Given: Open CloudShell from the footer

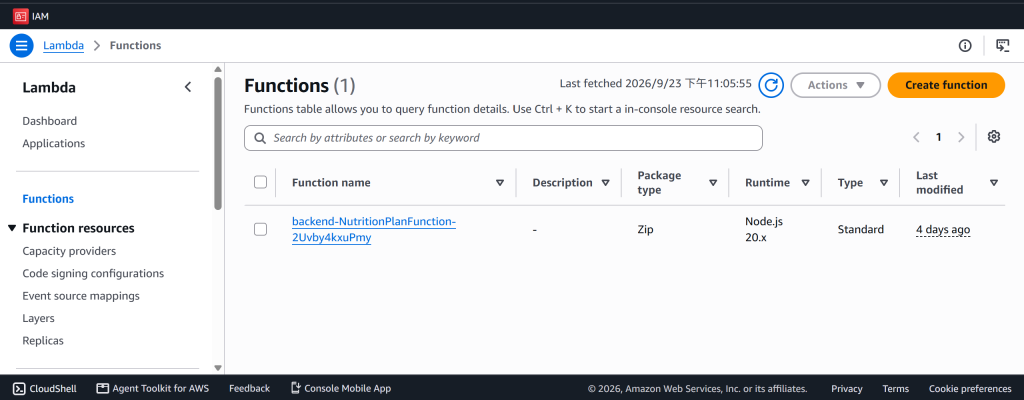Looking at the screenshot, I should pyautogui.click(x=45, y=388).
